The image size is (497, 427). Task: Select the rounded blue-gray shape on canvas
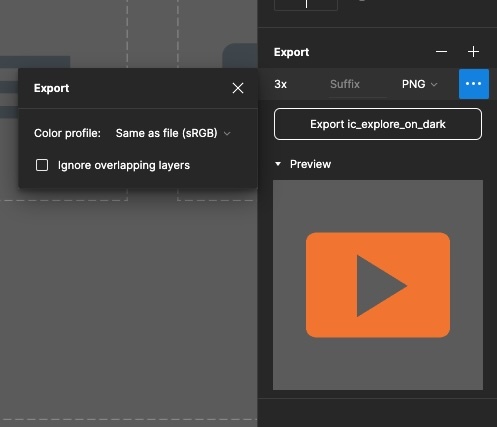click(240, 56)
